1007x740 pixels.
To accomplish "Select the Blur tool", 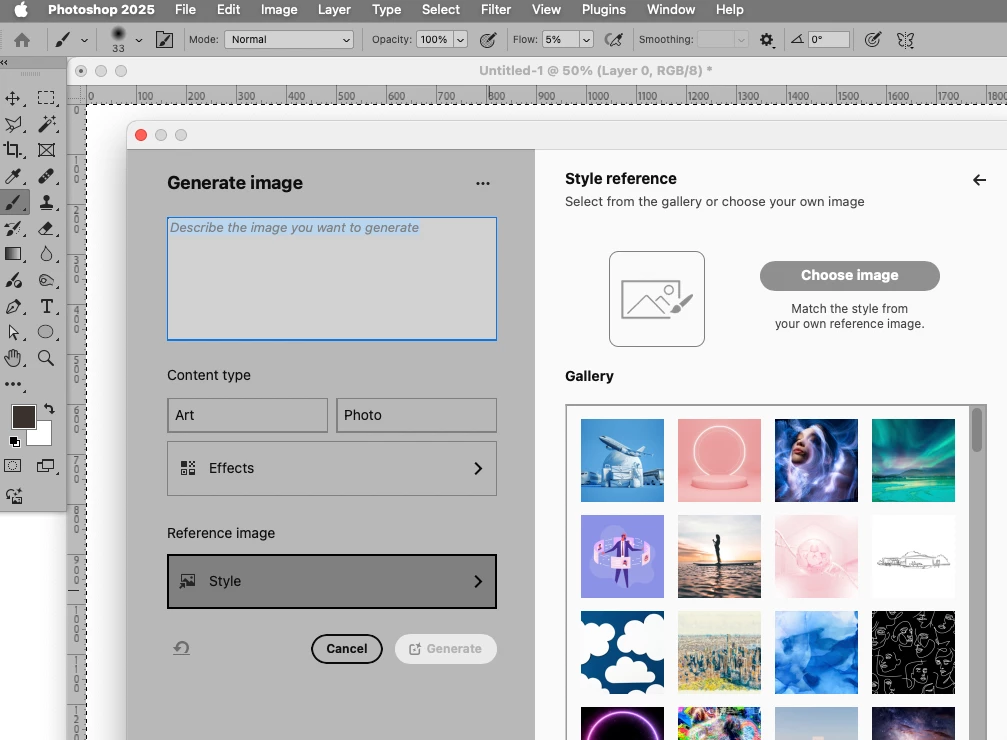I will 46,254.
